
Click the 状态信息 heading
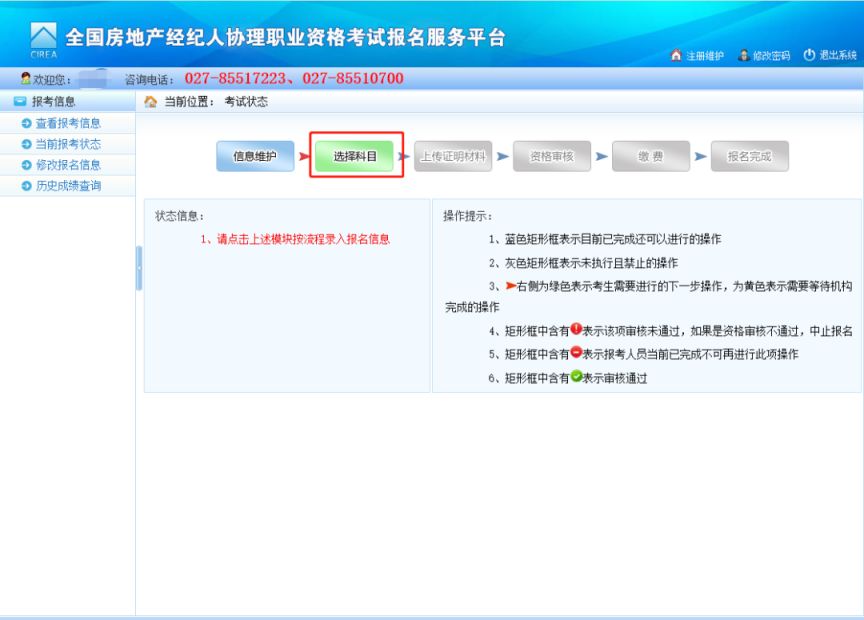[179, 216]
